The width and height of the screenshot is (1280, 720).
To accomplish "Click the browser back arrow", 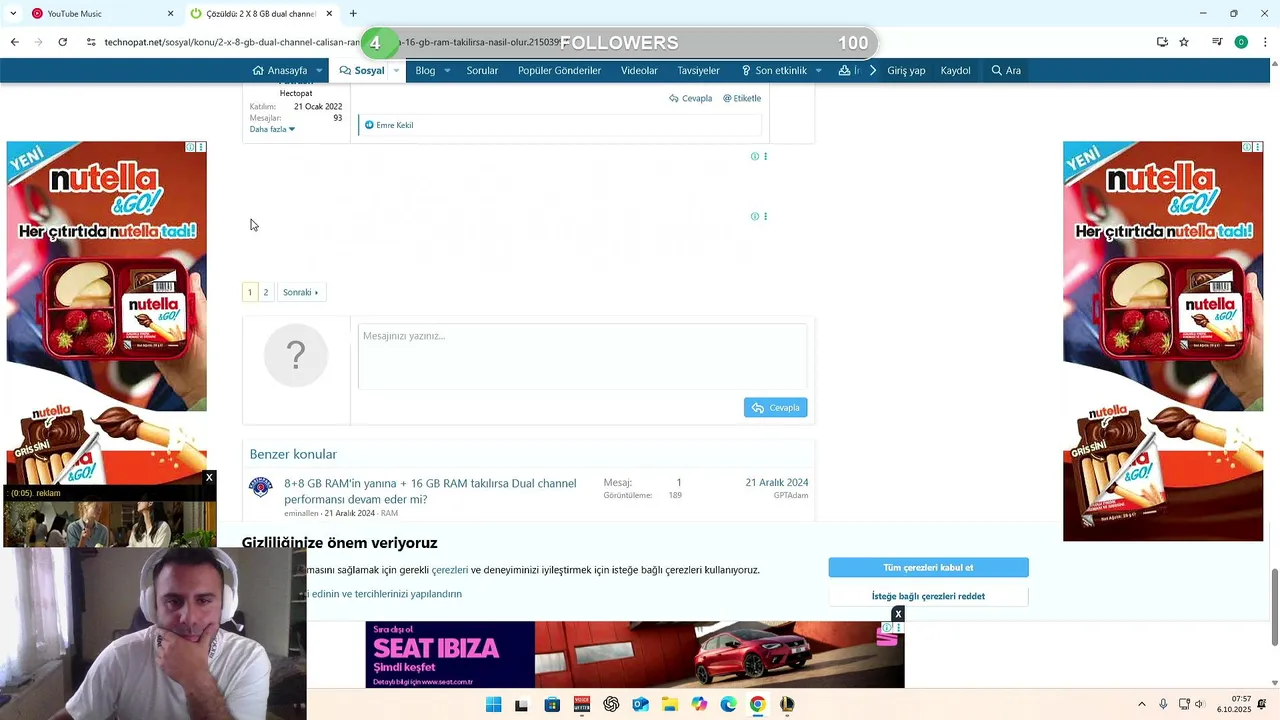I will click(14, 42).
